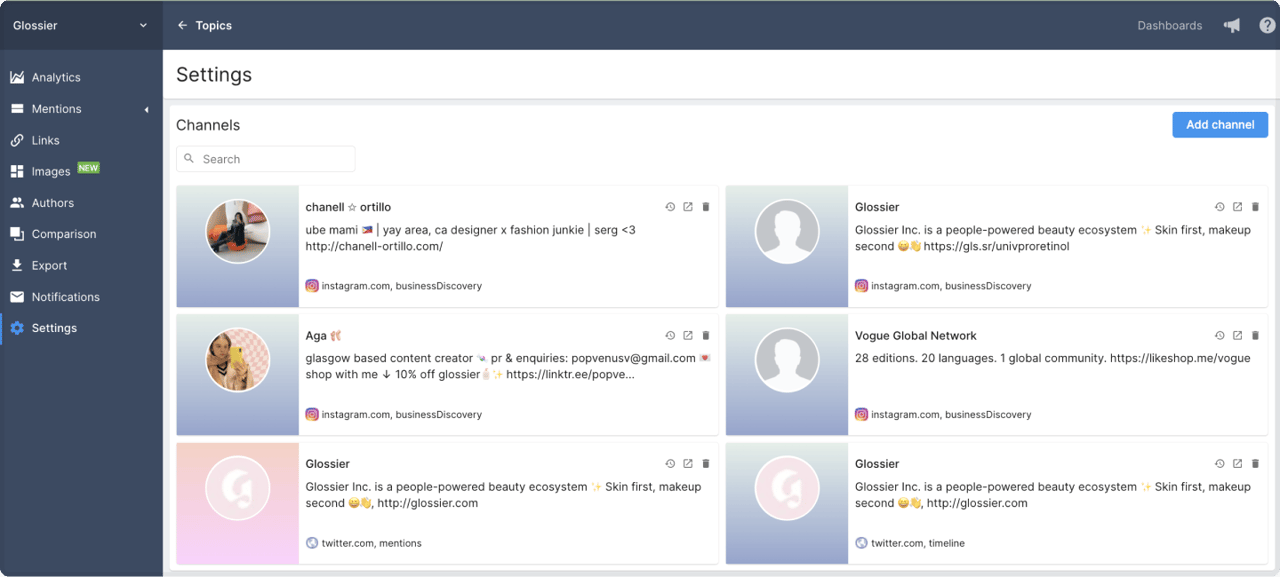The image size is (1280, 577).
Task: Open Notifications in the sidebar
Action: click(x=67, y=297)
